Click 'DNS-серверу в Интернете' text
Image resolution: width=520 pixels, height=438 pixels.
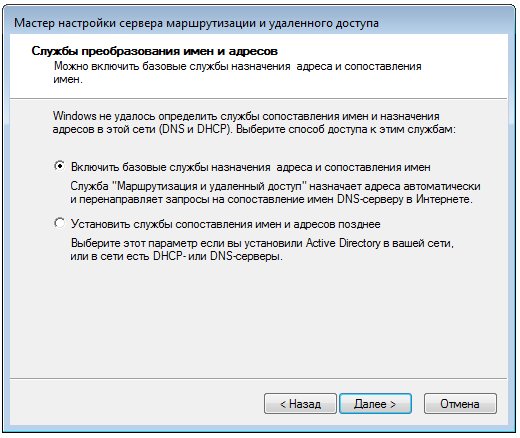click(405, 199)
